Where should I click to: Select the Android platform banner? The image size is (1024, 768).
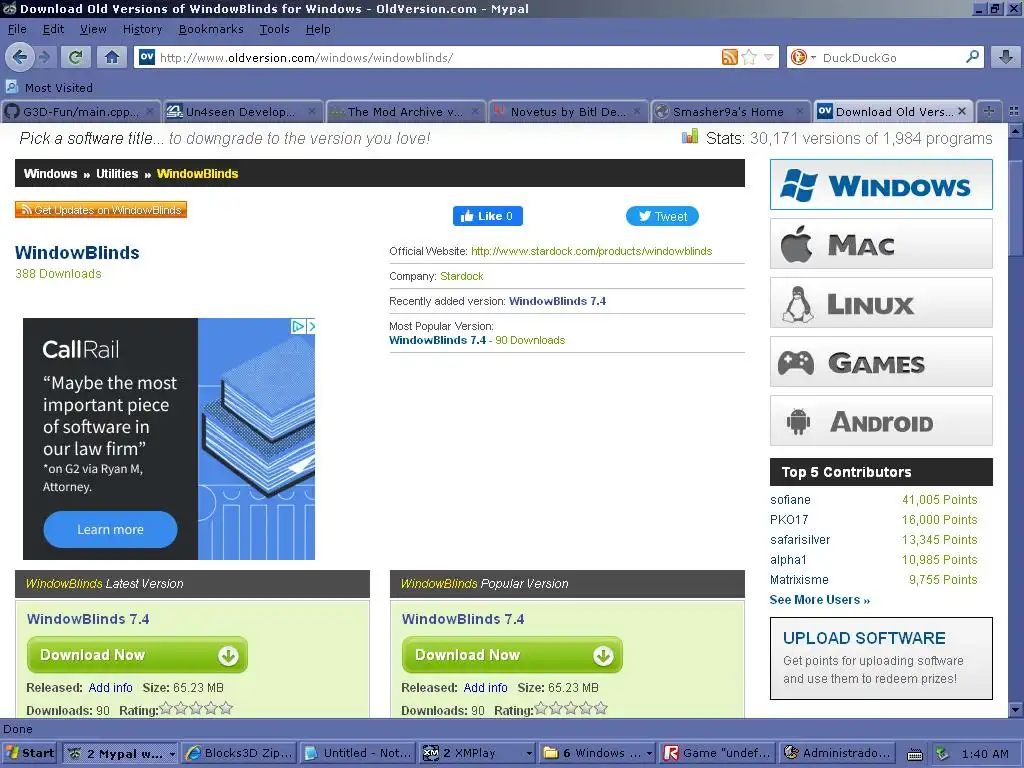(x=881, y=421)
